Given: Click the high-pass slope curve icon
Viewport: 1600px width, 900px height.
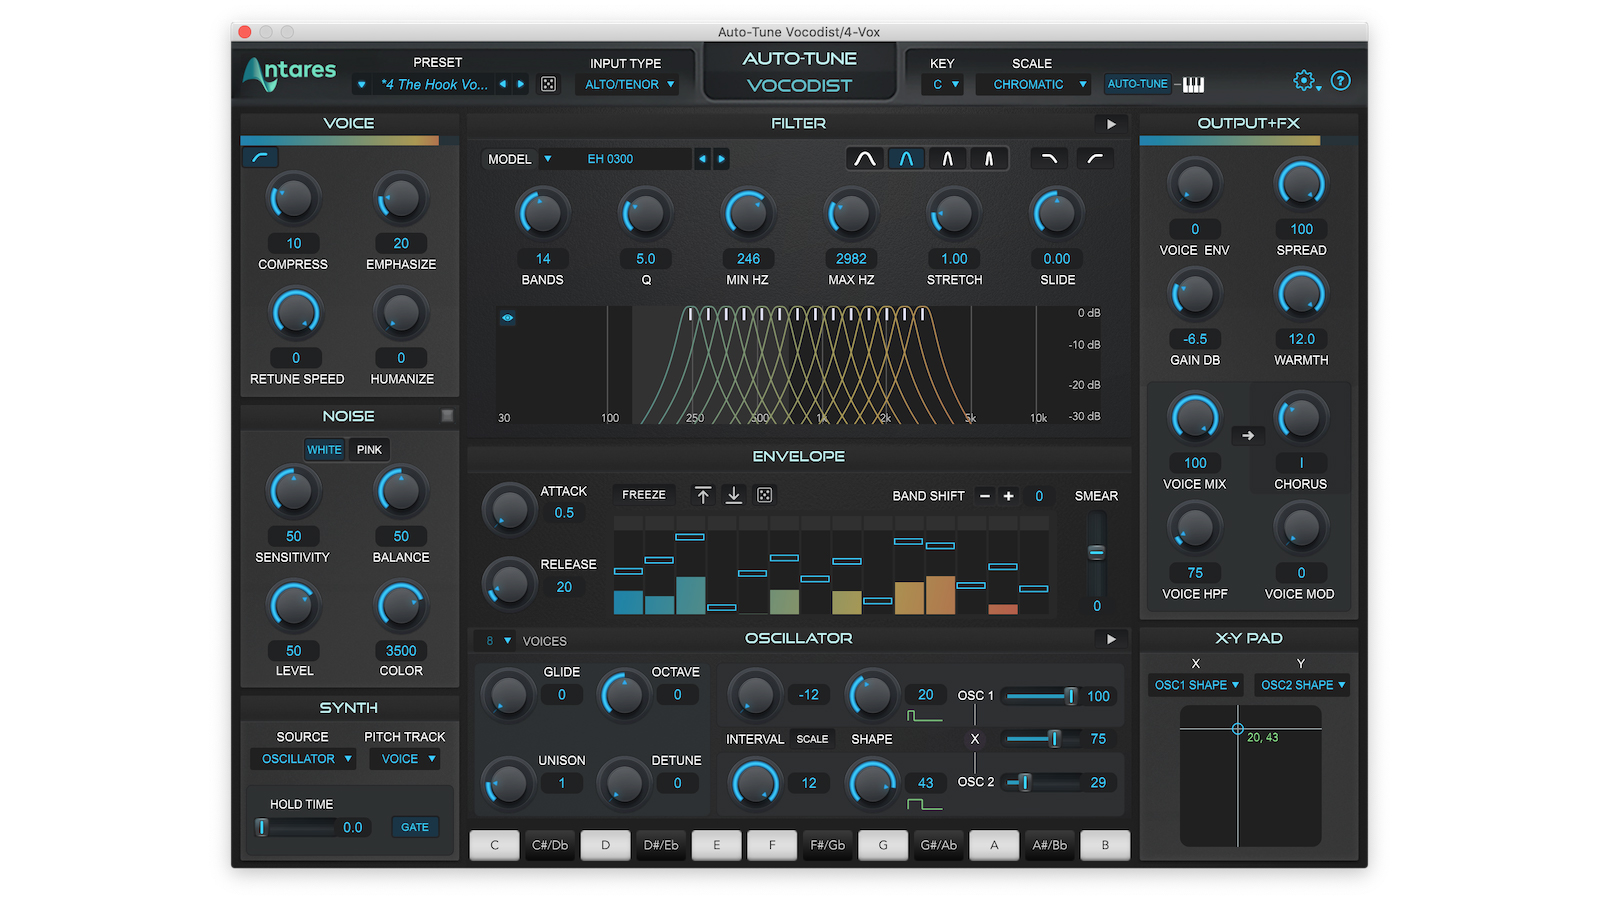Looking at the screenshot, I should pos(1095,158).
